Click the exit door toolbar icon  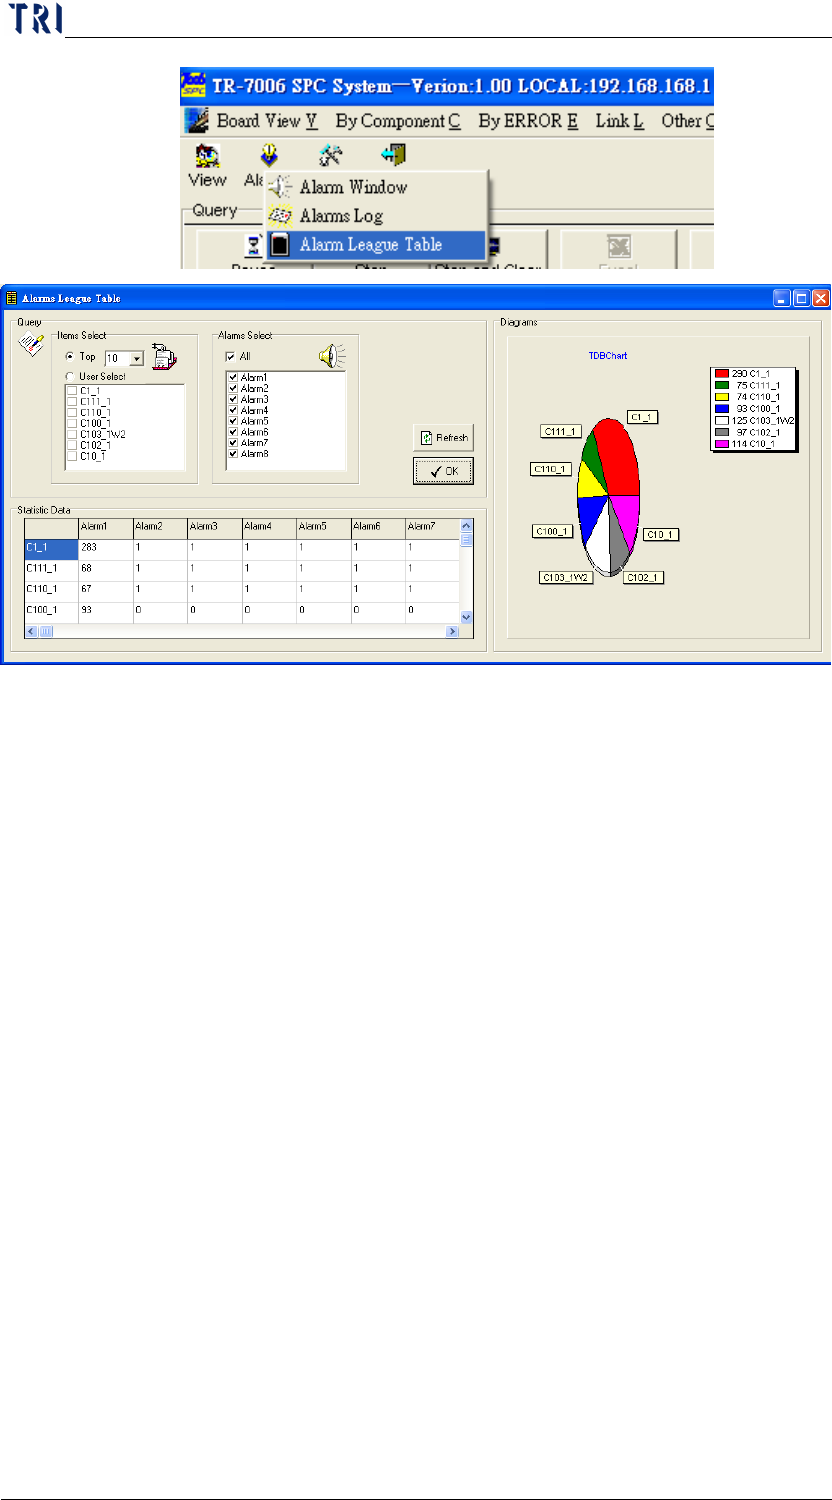coord(393,155)
